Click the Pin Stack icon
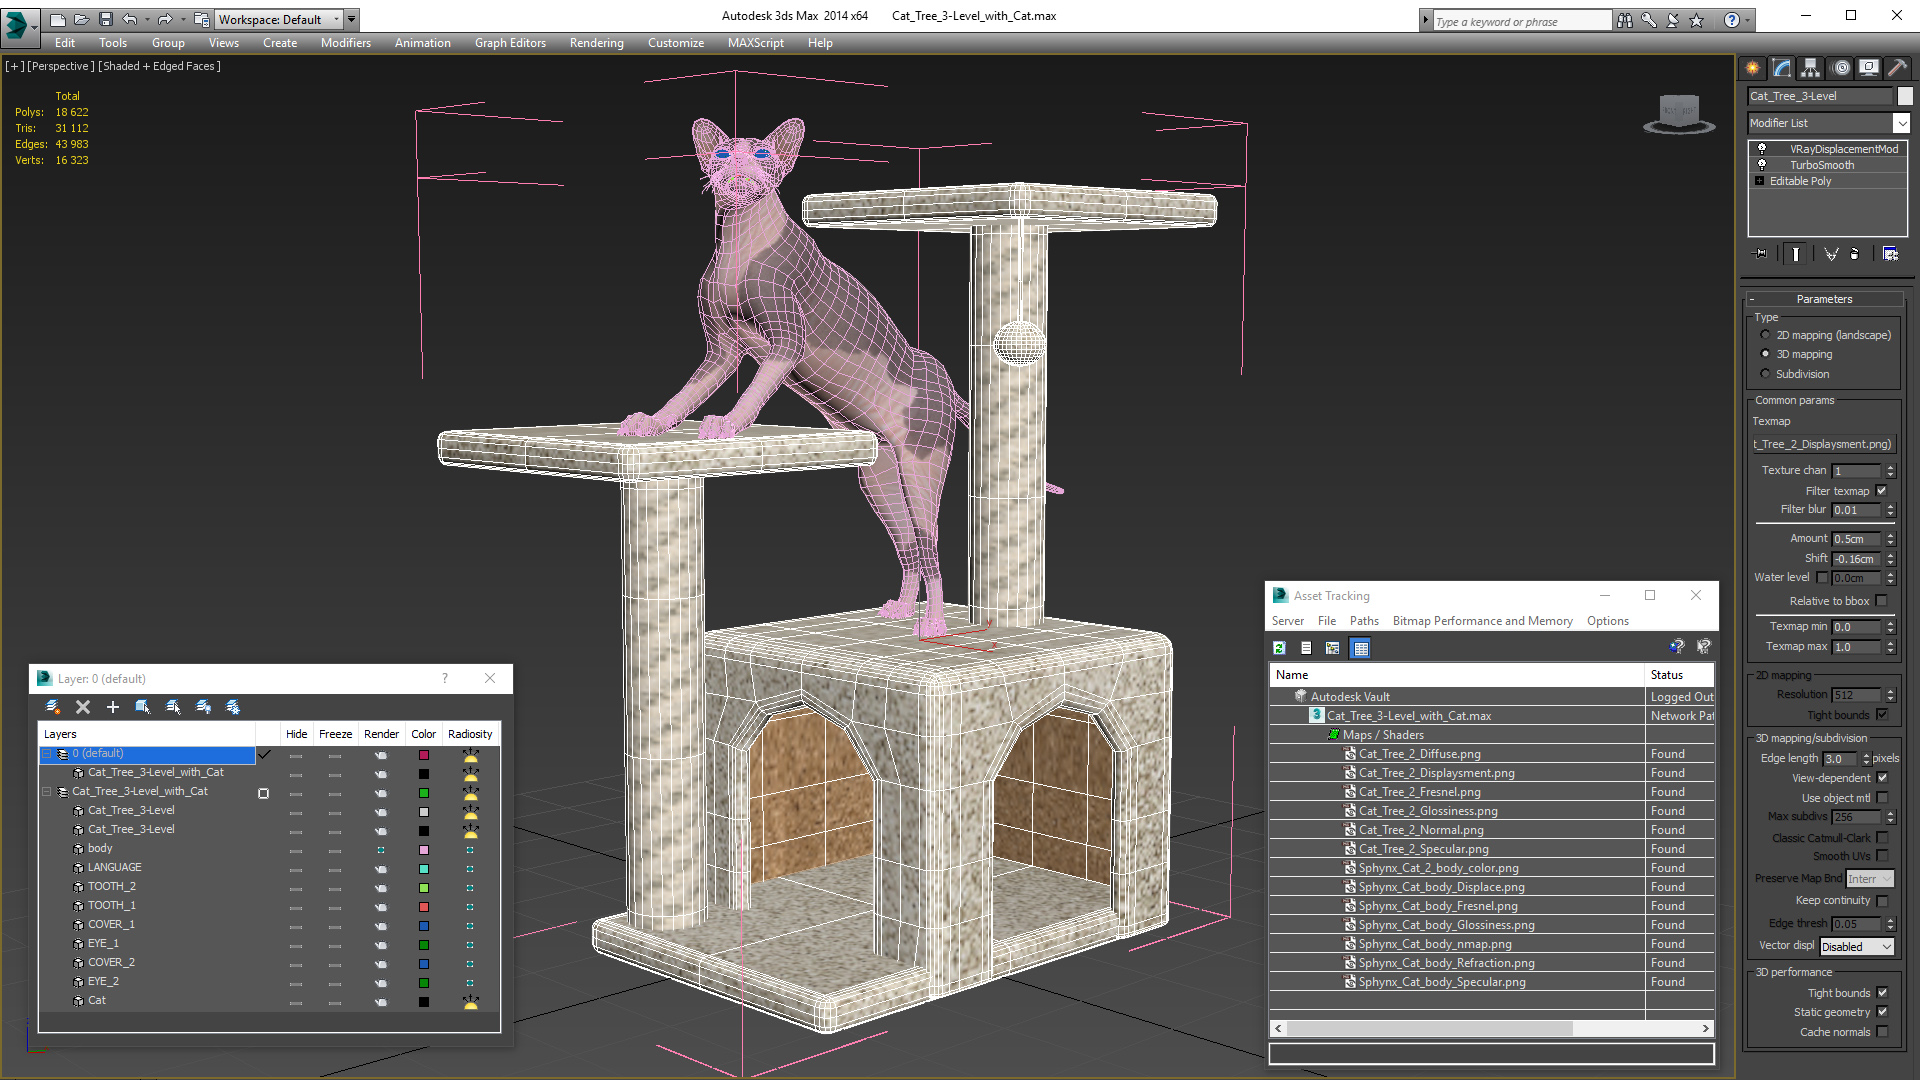The image size is (1920, 1080). (1761, 254)
